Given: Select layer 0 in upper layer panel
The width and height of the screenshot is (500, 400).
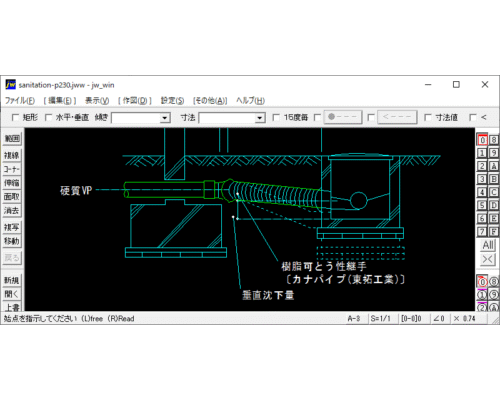Looking at the screenshot, I should point(482,140).
